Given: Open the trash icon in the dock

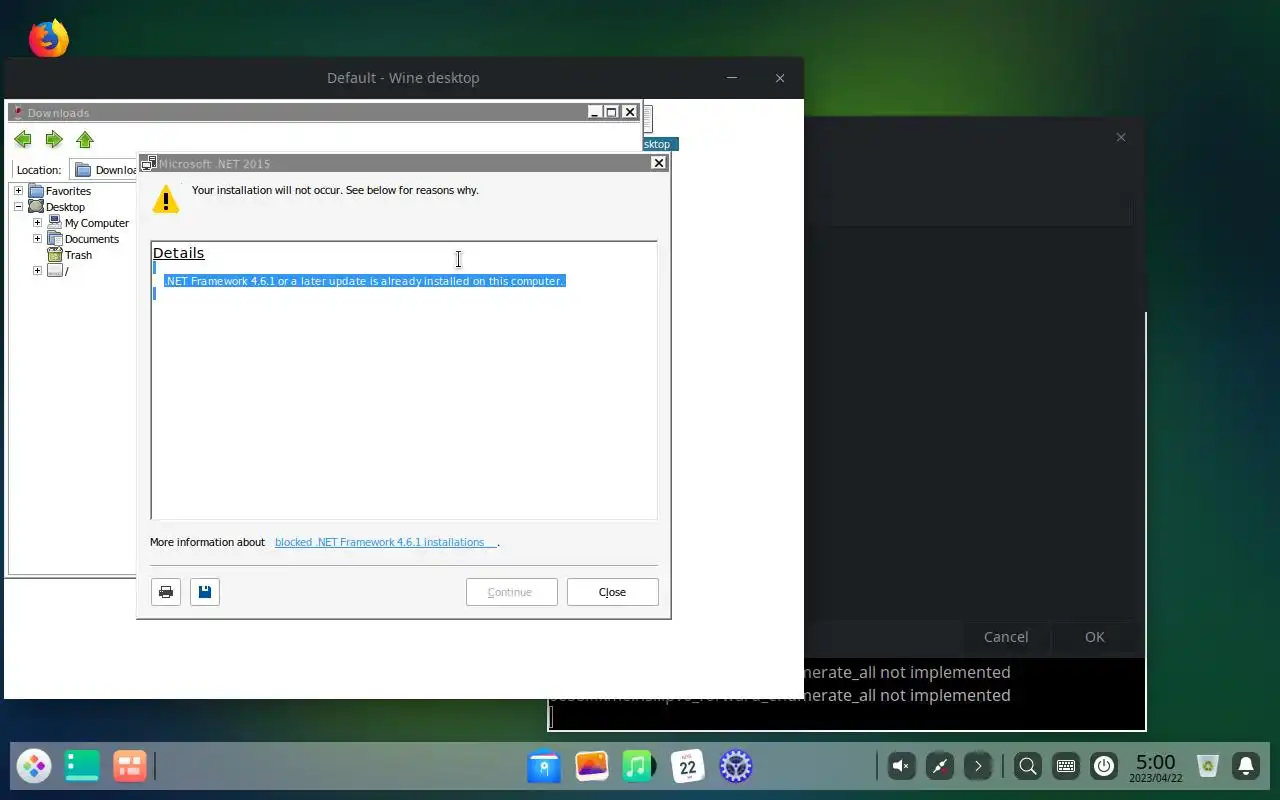Looking at the screenshot, I should [x=1208, y=767].
